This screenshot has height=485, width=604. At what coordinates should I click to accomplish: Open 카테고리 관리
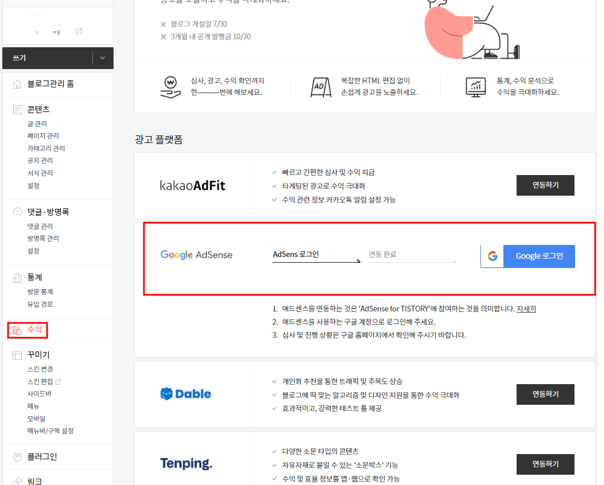(46, 148)
